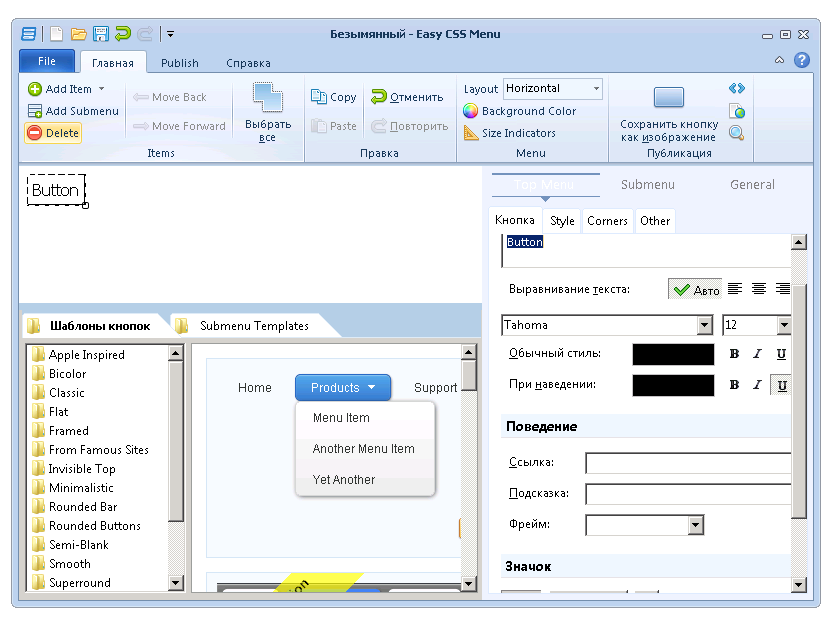This screenshot has width=836, height=627.
Task: Click the Выбрать все (select all) icon
Action: (x=267, y=98)
